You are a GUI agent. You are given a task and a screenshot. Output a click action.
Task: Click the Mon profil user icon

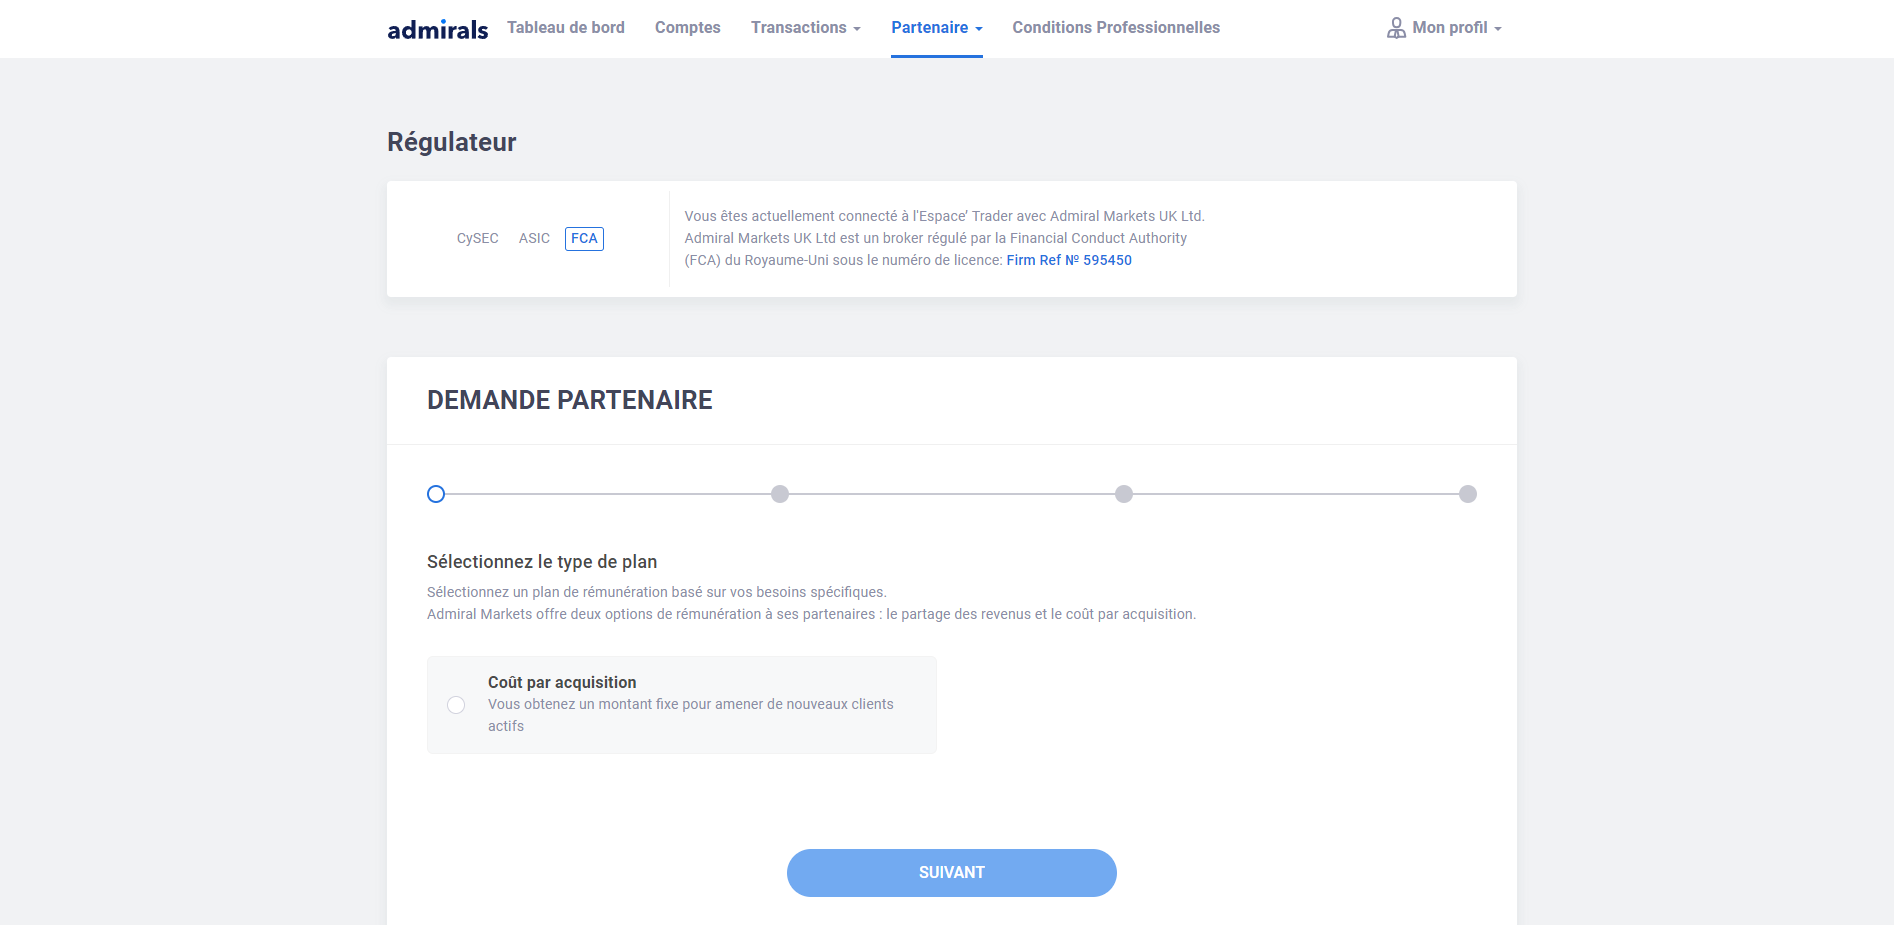click(x=1396, y=28)
